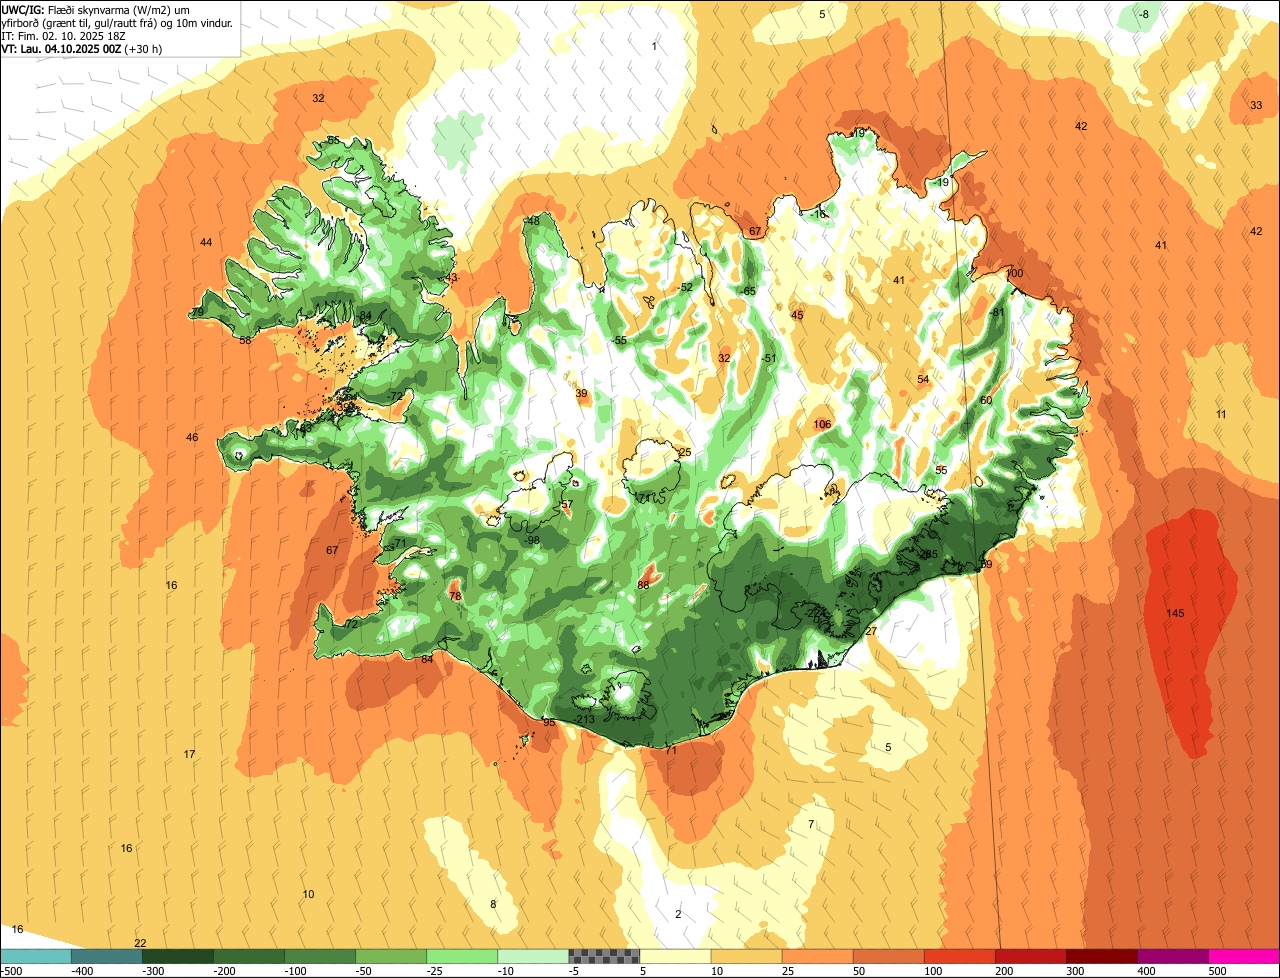Click the value 7 in the southern sea
This screenshot has height=978, width=1280.
(x=811, y=824)
